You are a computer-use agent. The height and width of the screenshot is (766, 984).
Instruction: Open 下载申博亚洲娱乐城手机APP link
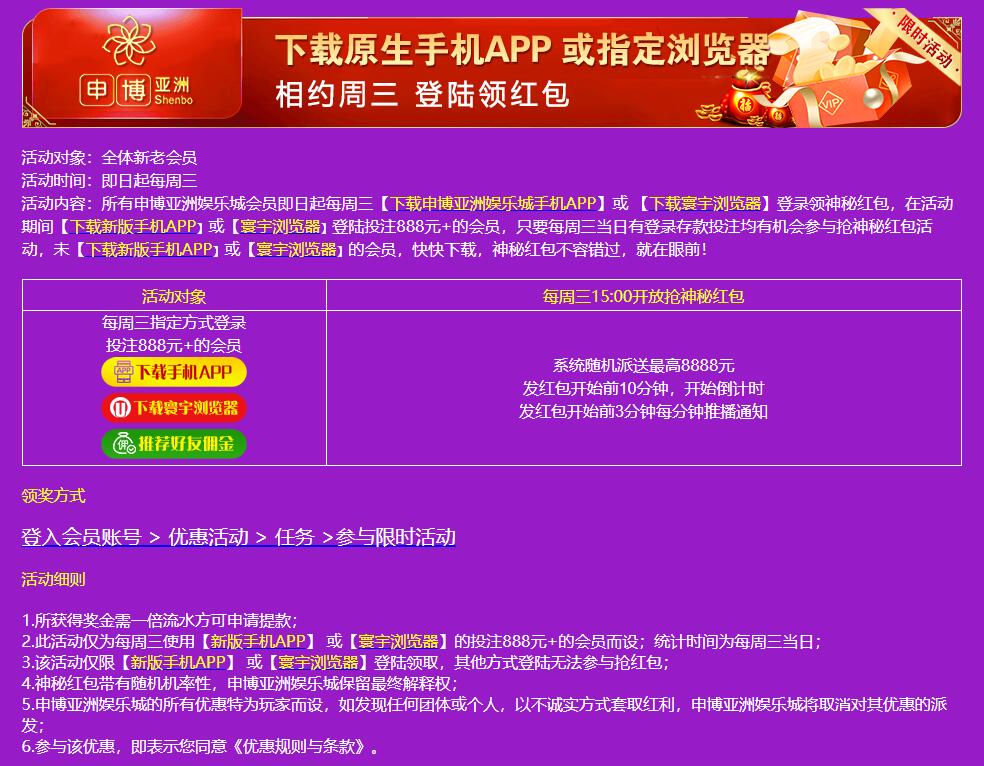pos(493,203)
